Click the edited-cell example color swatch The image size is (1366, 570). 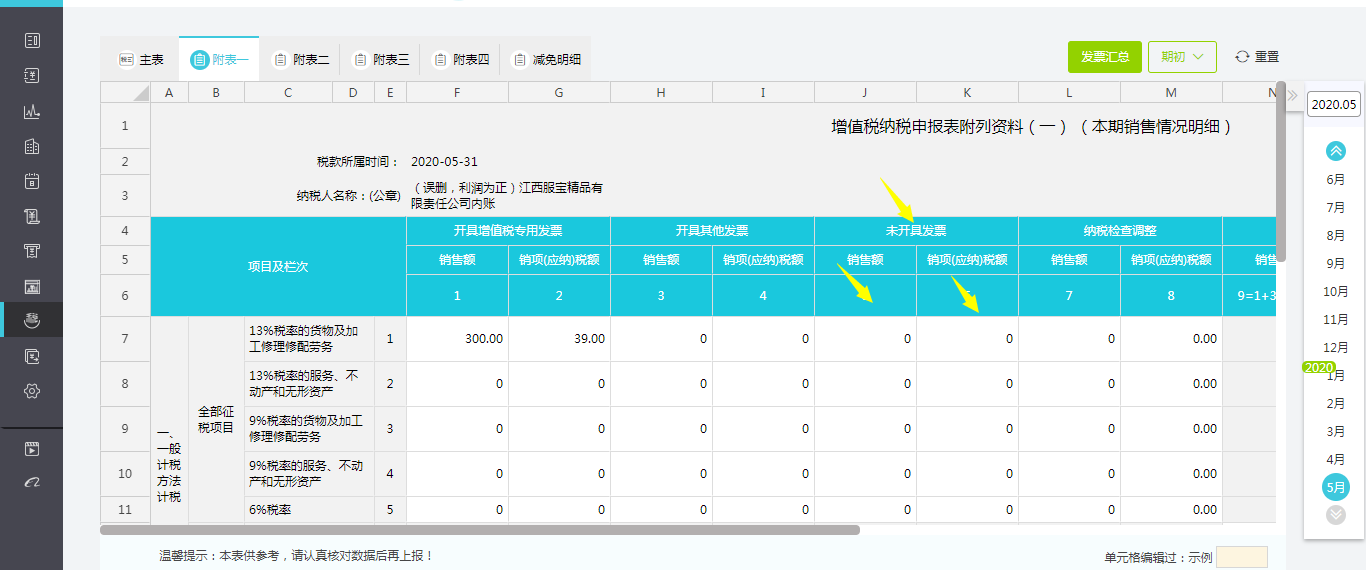[x=1241, y=557]
